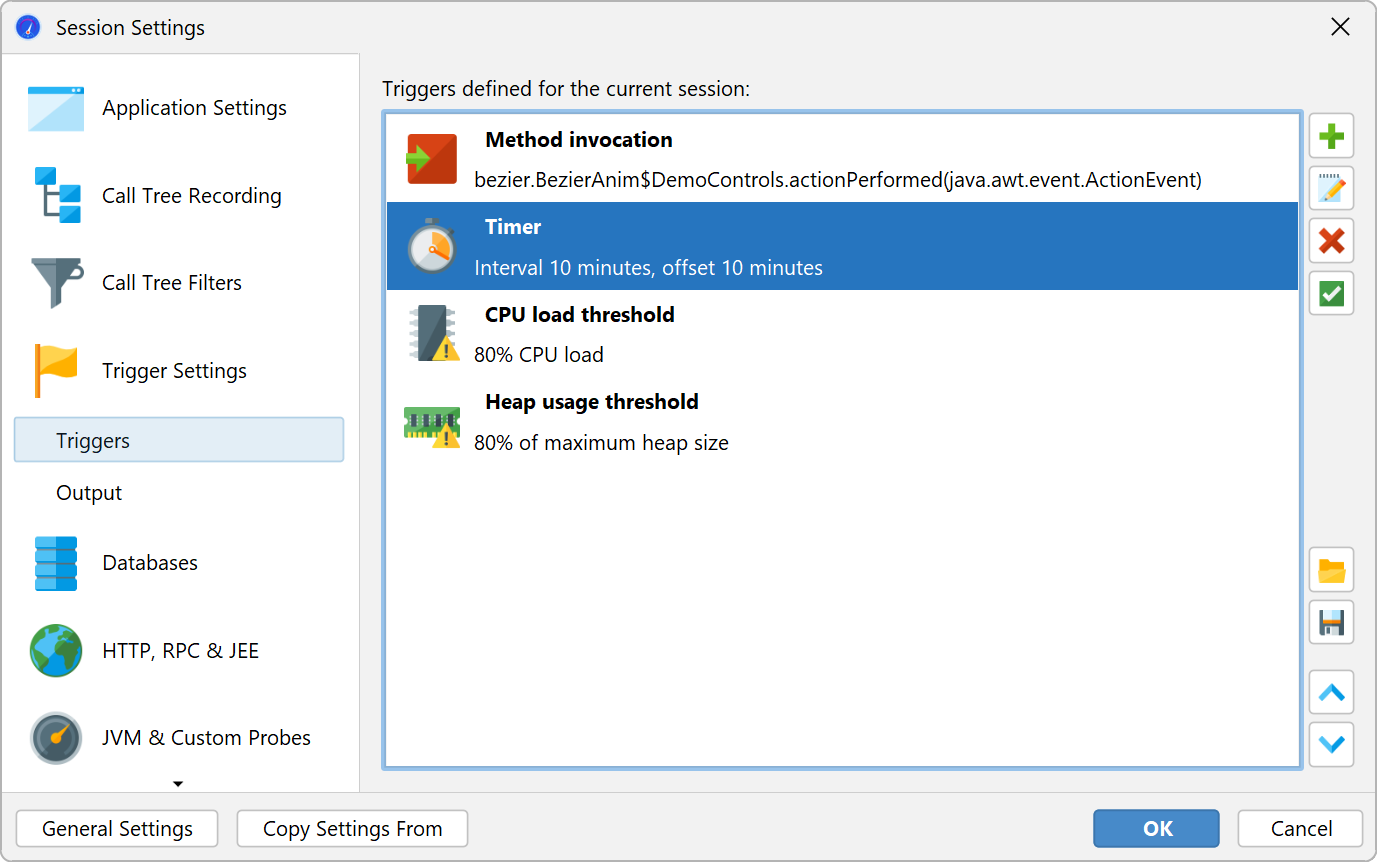Click the edit trigger notepad icon

tap(1331, 189)
